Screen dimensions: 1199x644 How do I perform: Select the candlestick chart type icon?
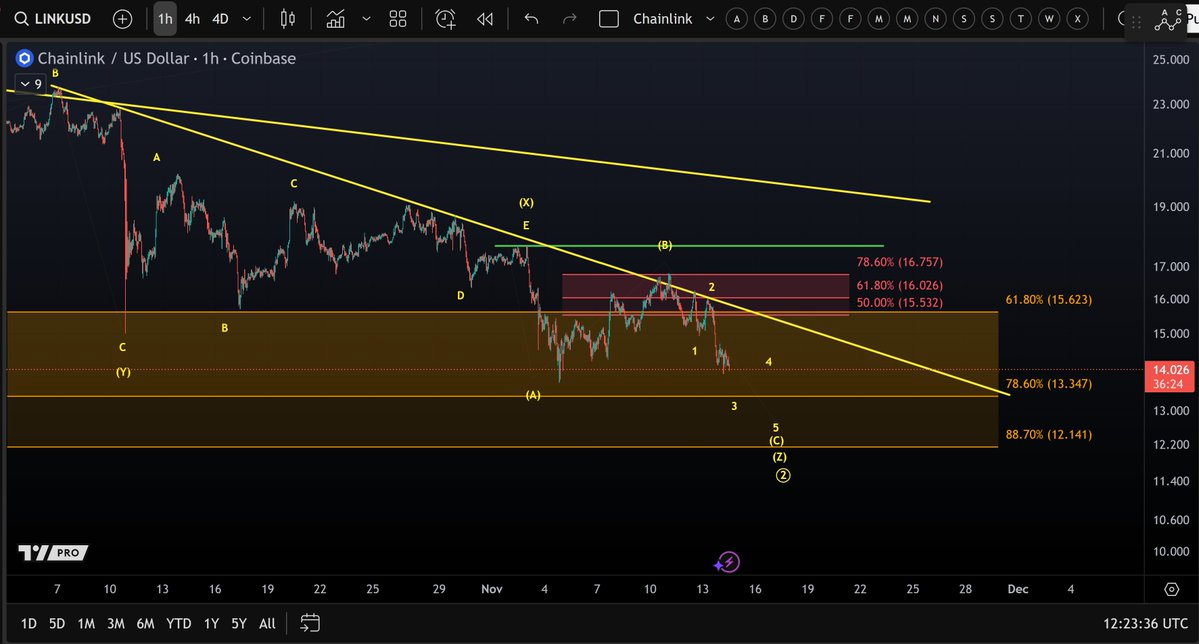(287, 18)
